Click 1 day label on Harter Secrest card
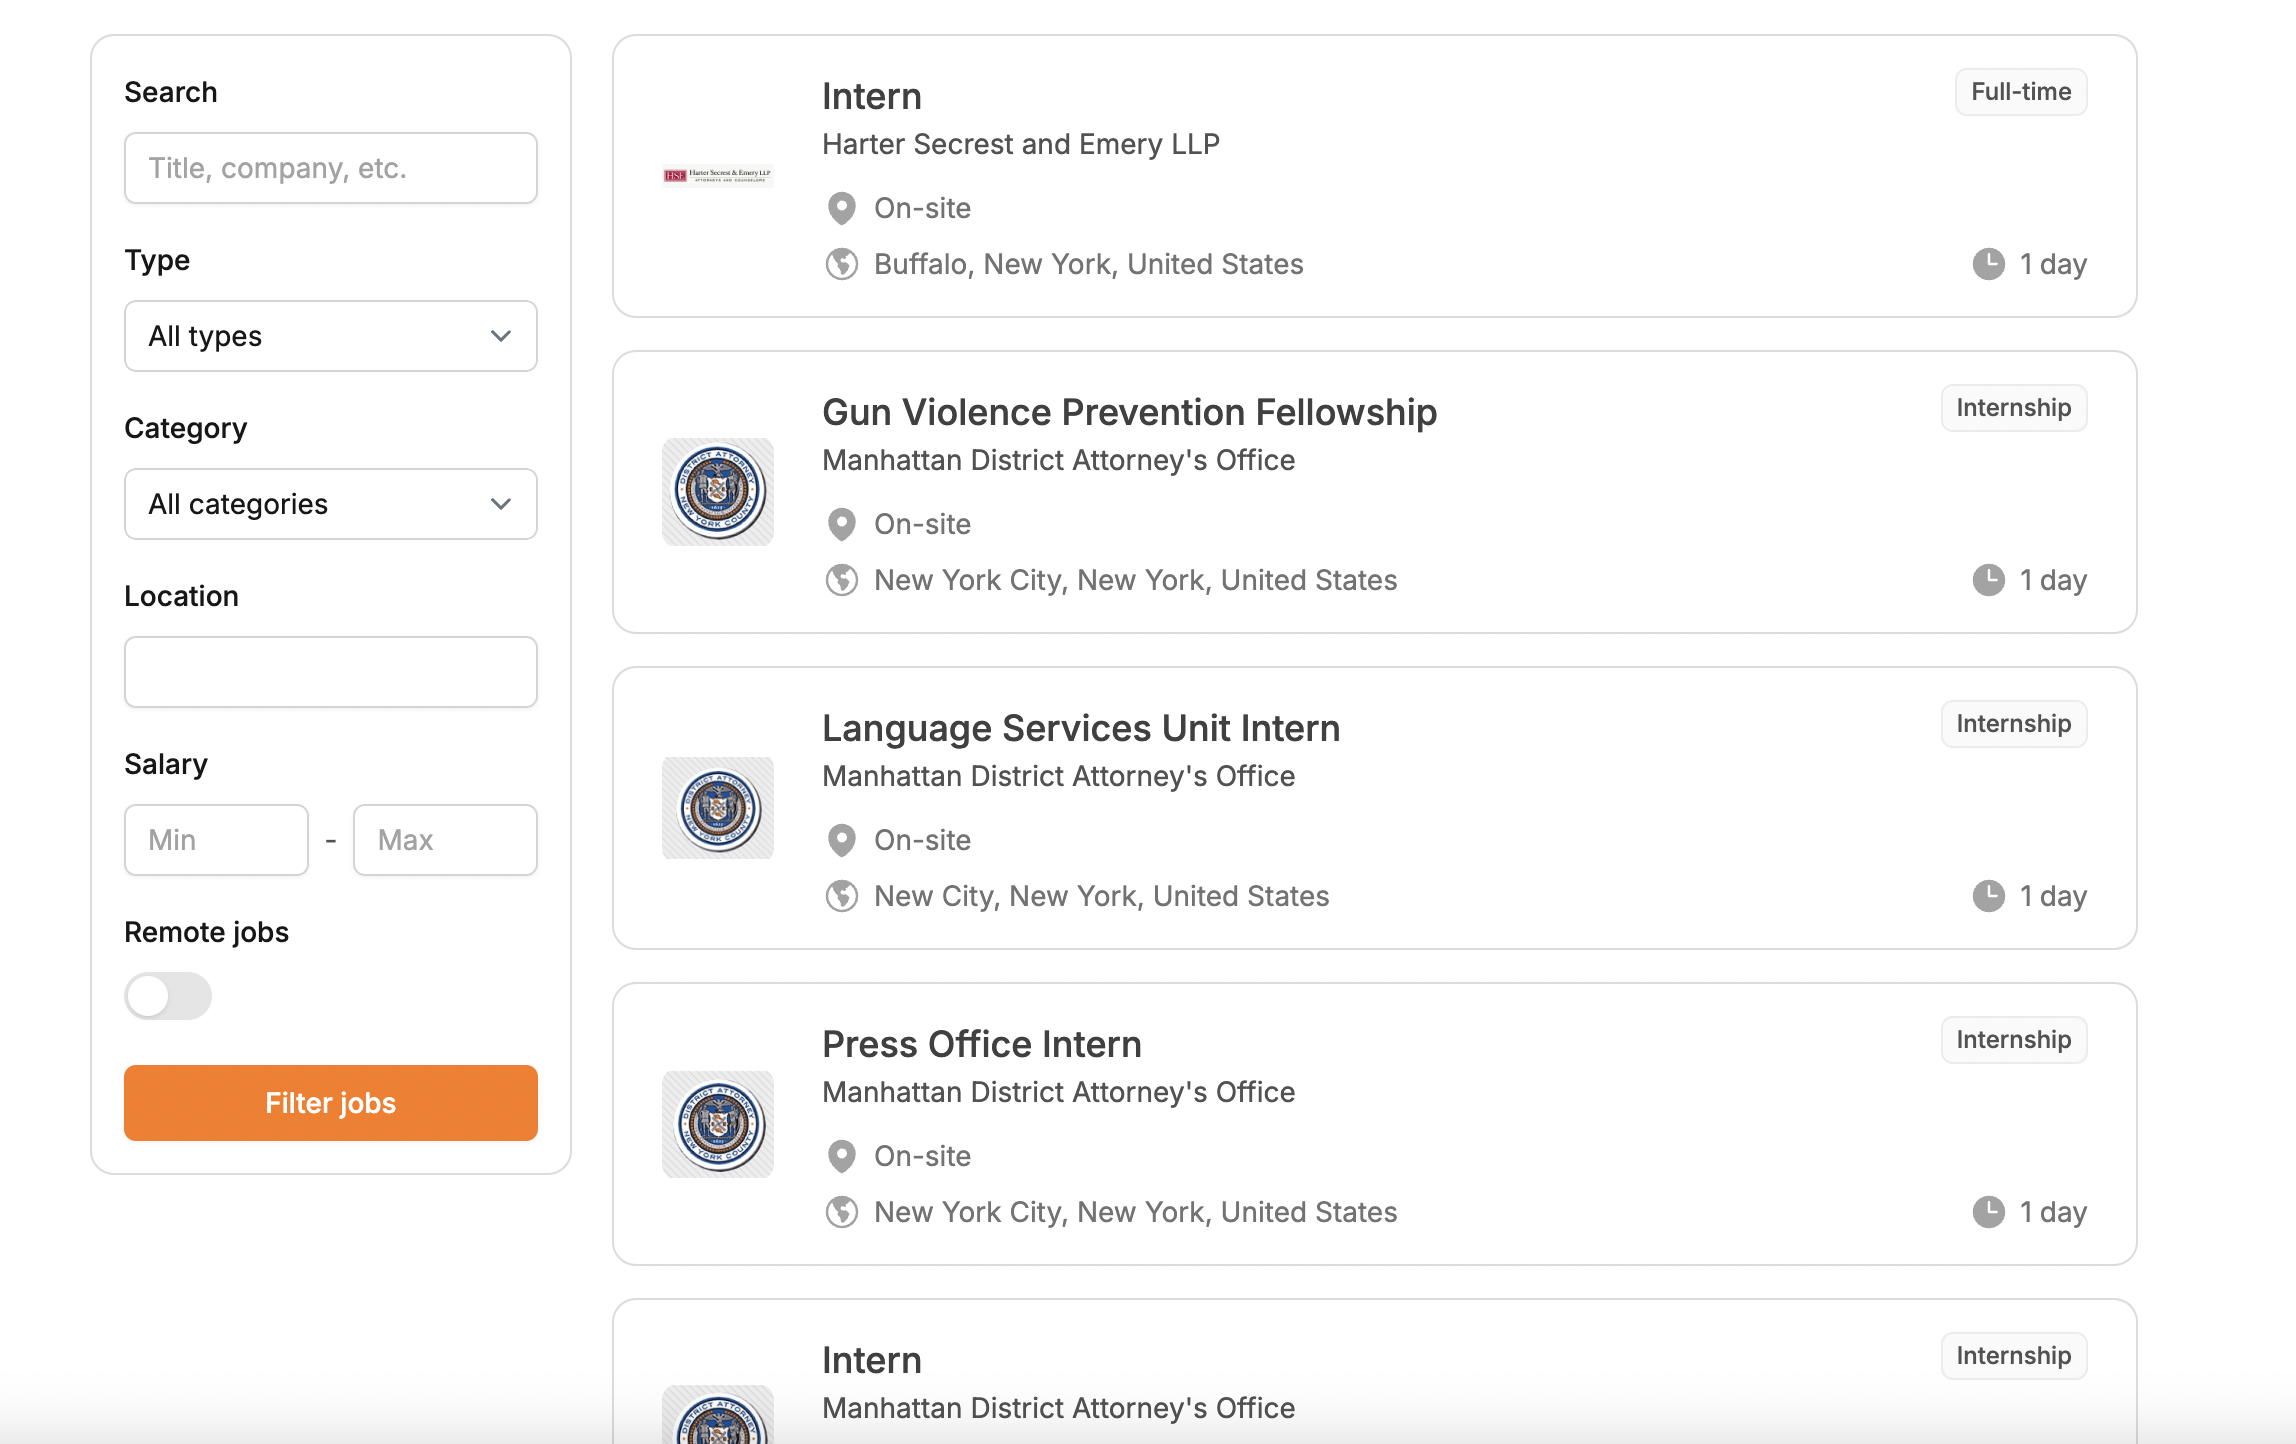Image resolution: width=2296 pixels, height=1444 pixels. click(2053, 264)
